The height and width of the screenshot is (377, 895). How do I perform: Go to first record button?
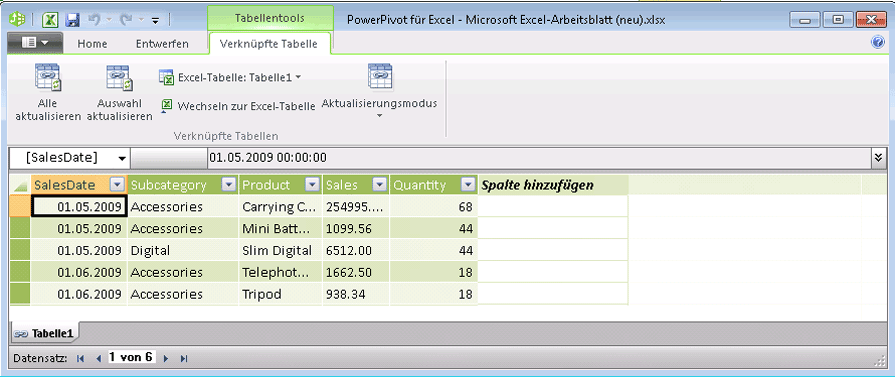[80, 358]
